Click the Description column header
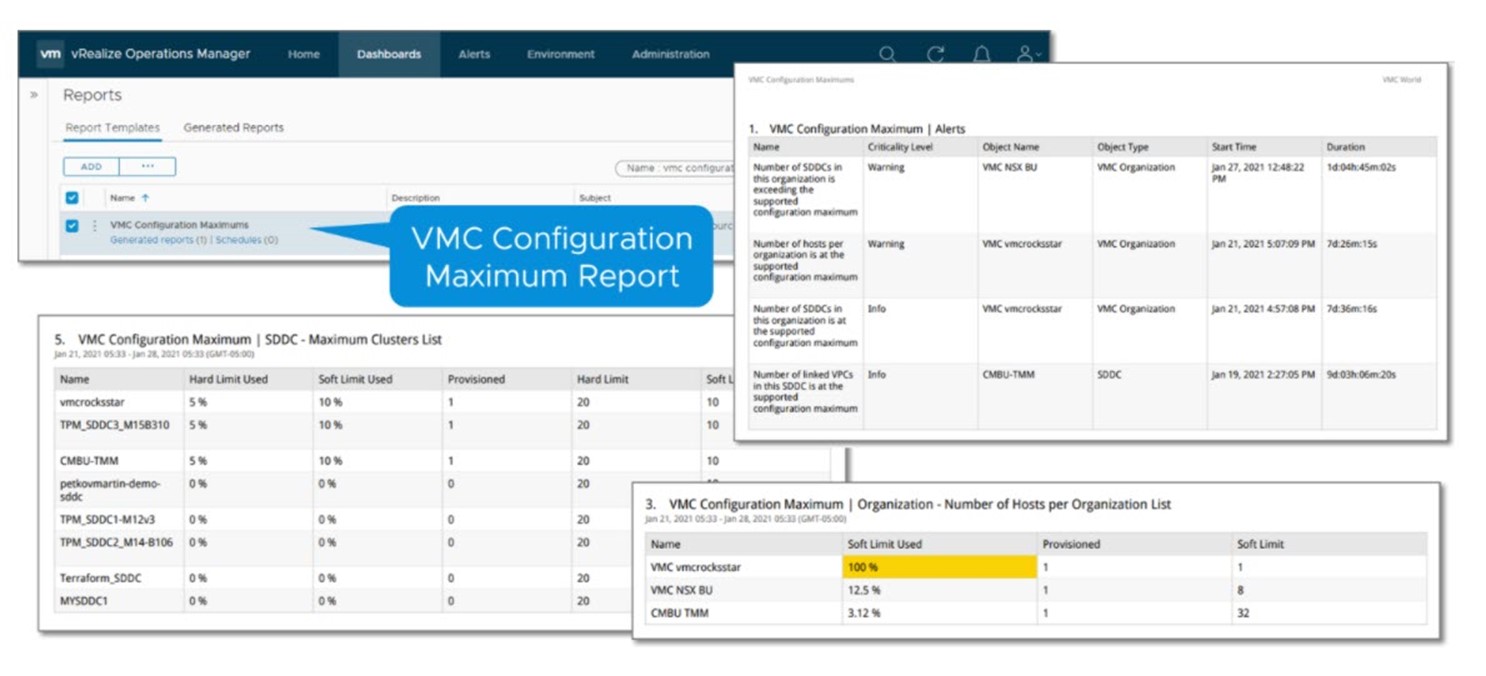Viewport: 1486px width, 676px height. [415, 198]
